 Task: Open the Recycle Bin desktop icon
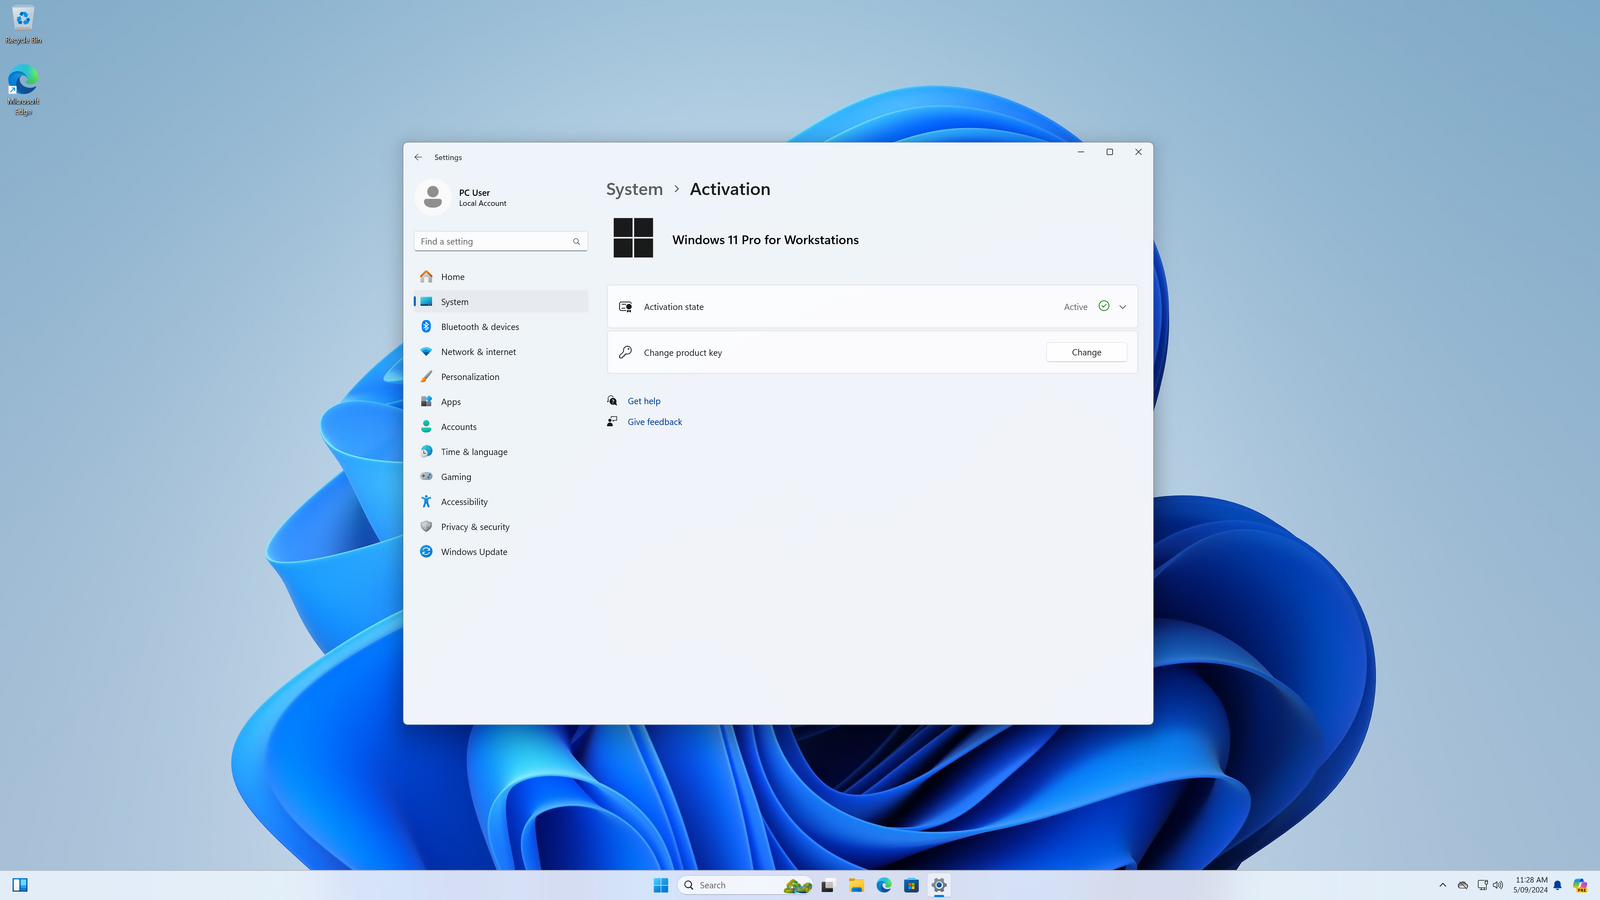click(x=23, y=25)
